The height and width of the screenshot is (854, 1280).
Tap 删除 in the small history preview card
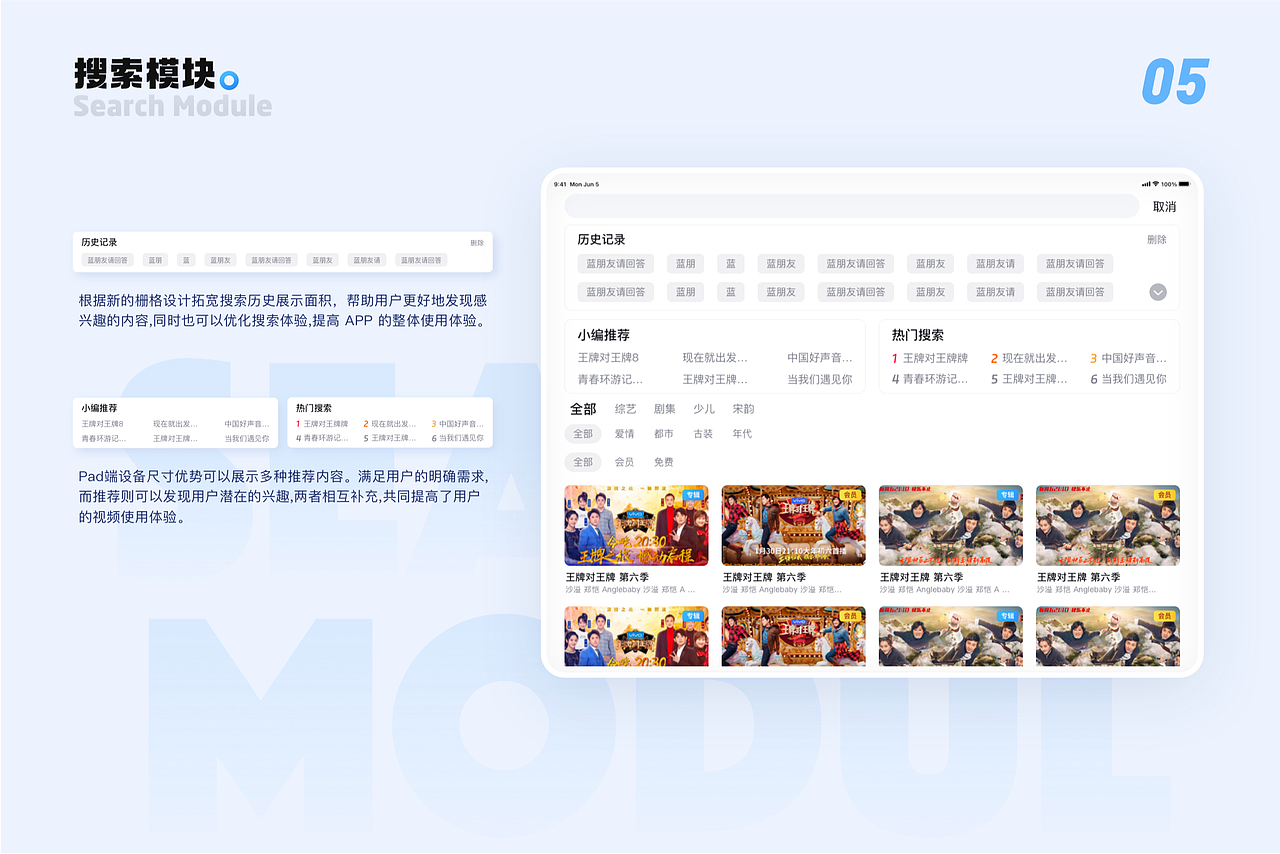click(477, 243)
